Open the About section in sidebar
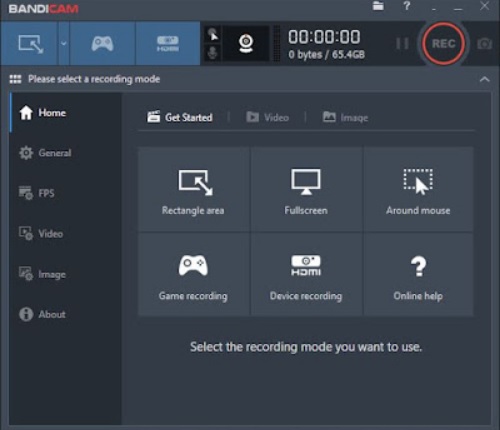Image resolution: width=500 pixels, height=430 pixels. (x=66, y=314)
